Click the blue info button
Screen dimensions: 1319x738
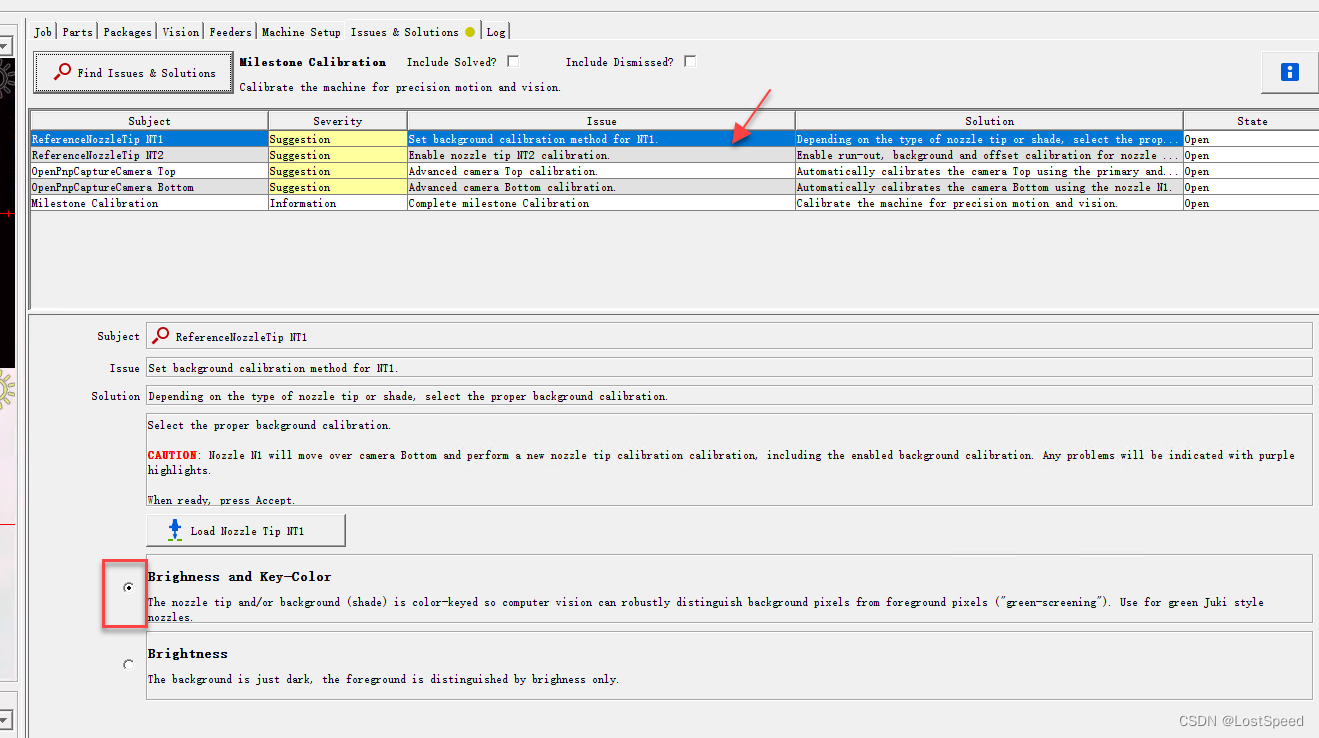(x=1290, y=72)
